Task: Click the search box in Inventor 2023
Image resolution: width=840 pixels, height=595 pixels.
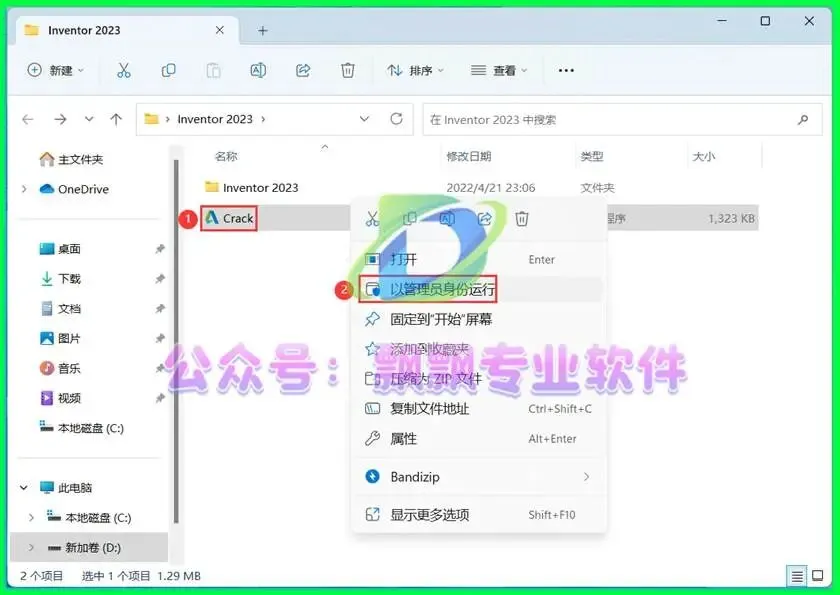Action: tap(622, 119)
